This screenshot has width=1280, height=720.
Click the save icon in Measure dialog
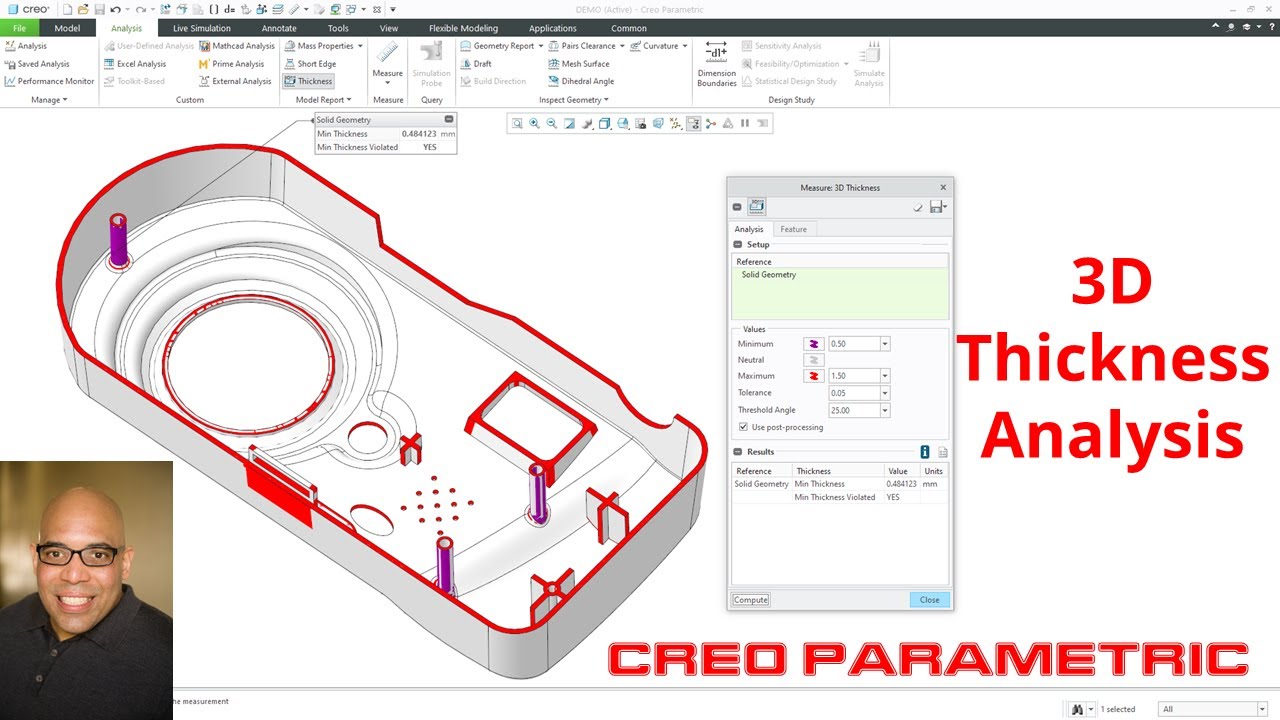[936, 207]
